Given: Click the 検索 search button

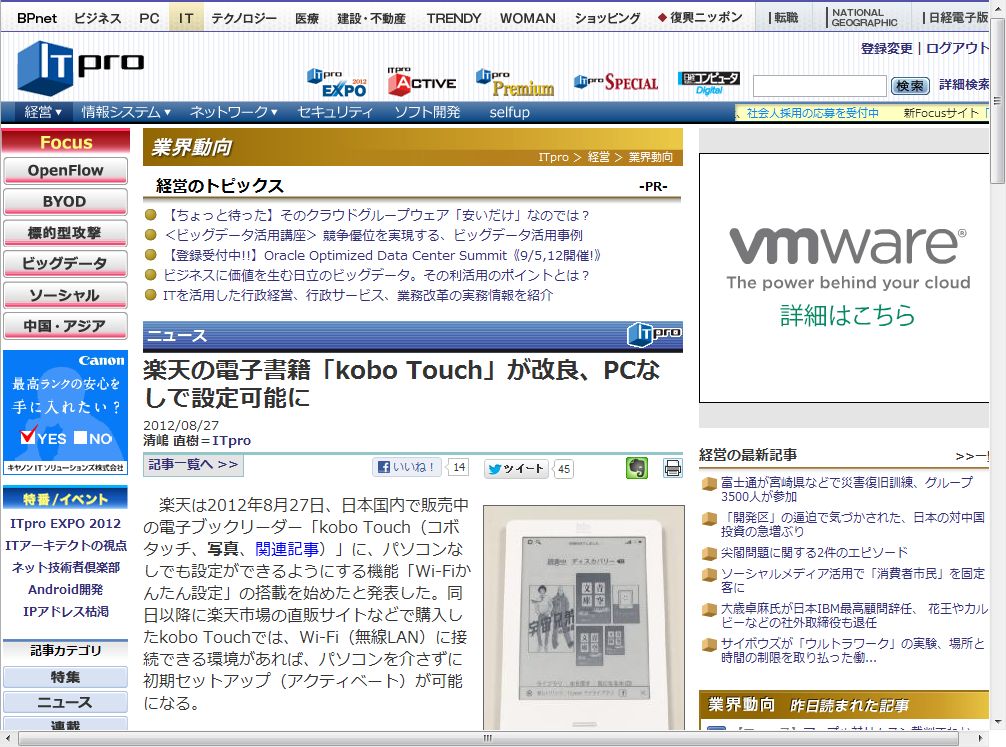Looking at the screenshot, I should pyautogui.click(x=910, y=85).
